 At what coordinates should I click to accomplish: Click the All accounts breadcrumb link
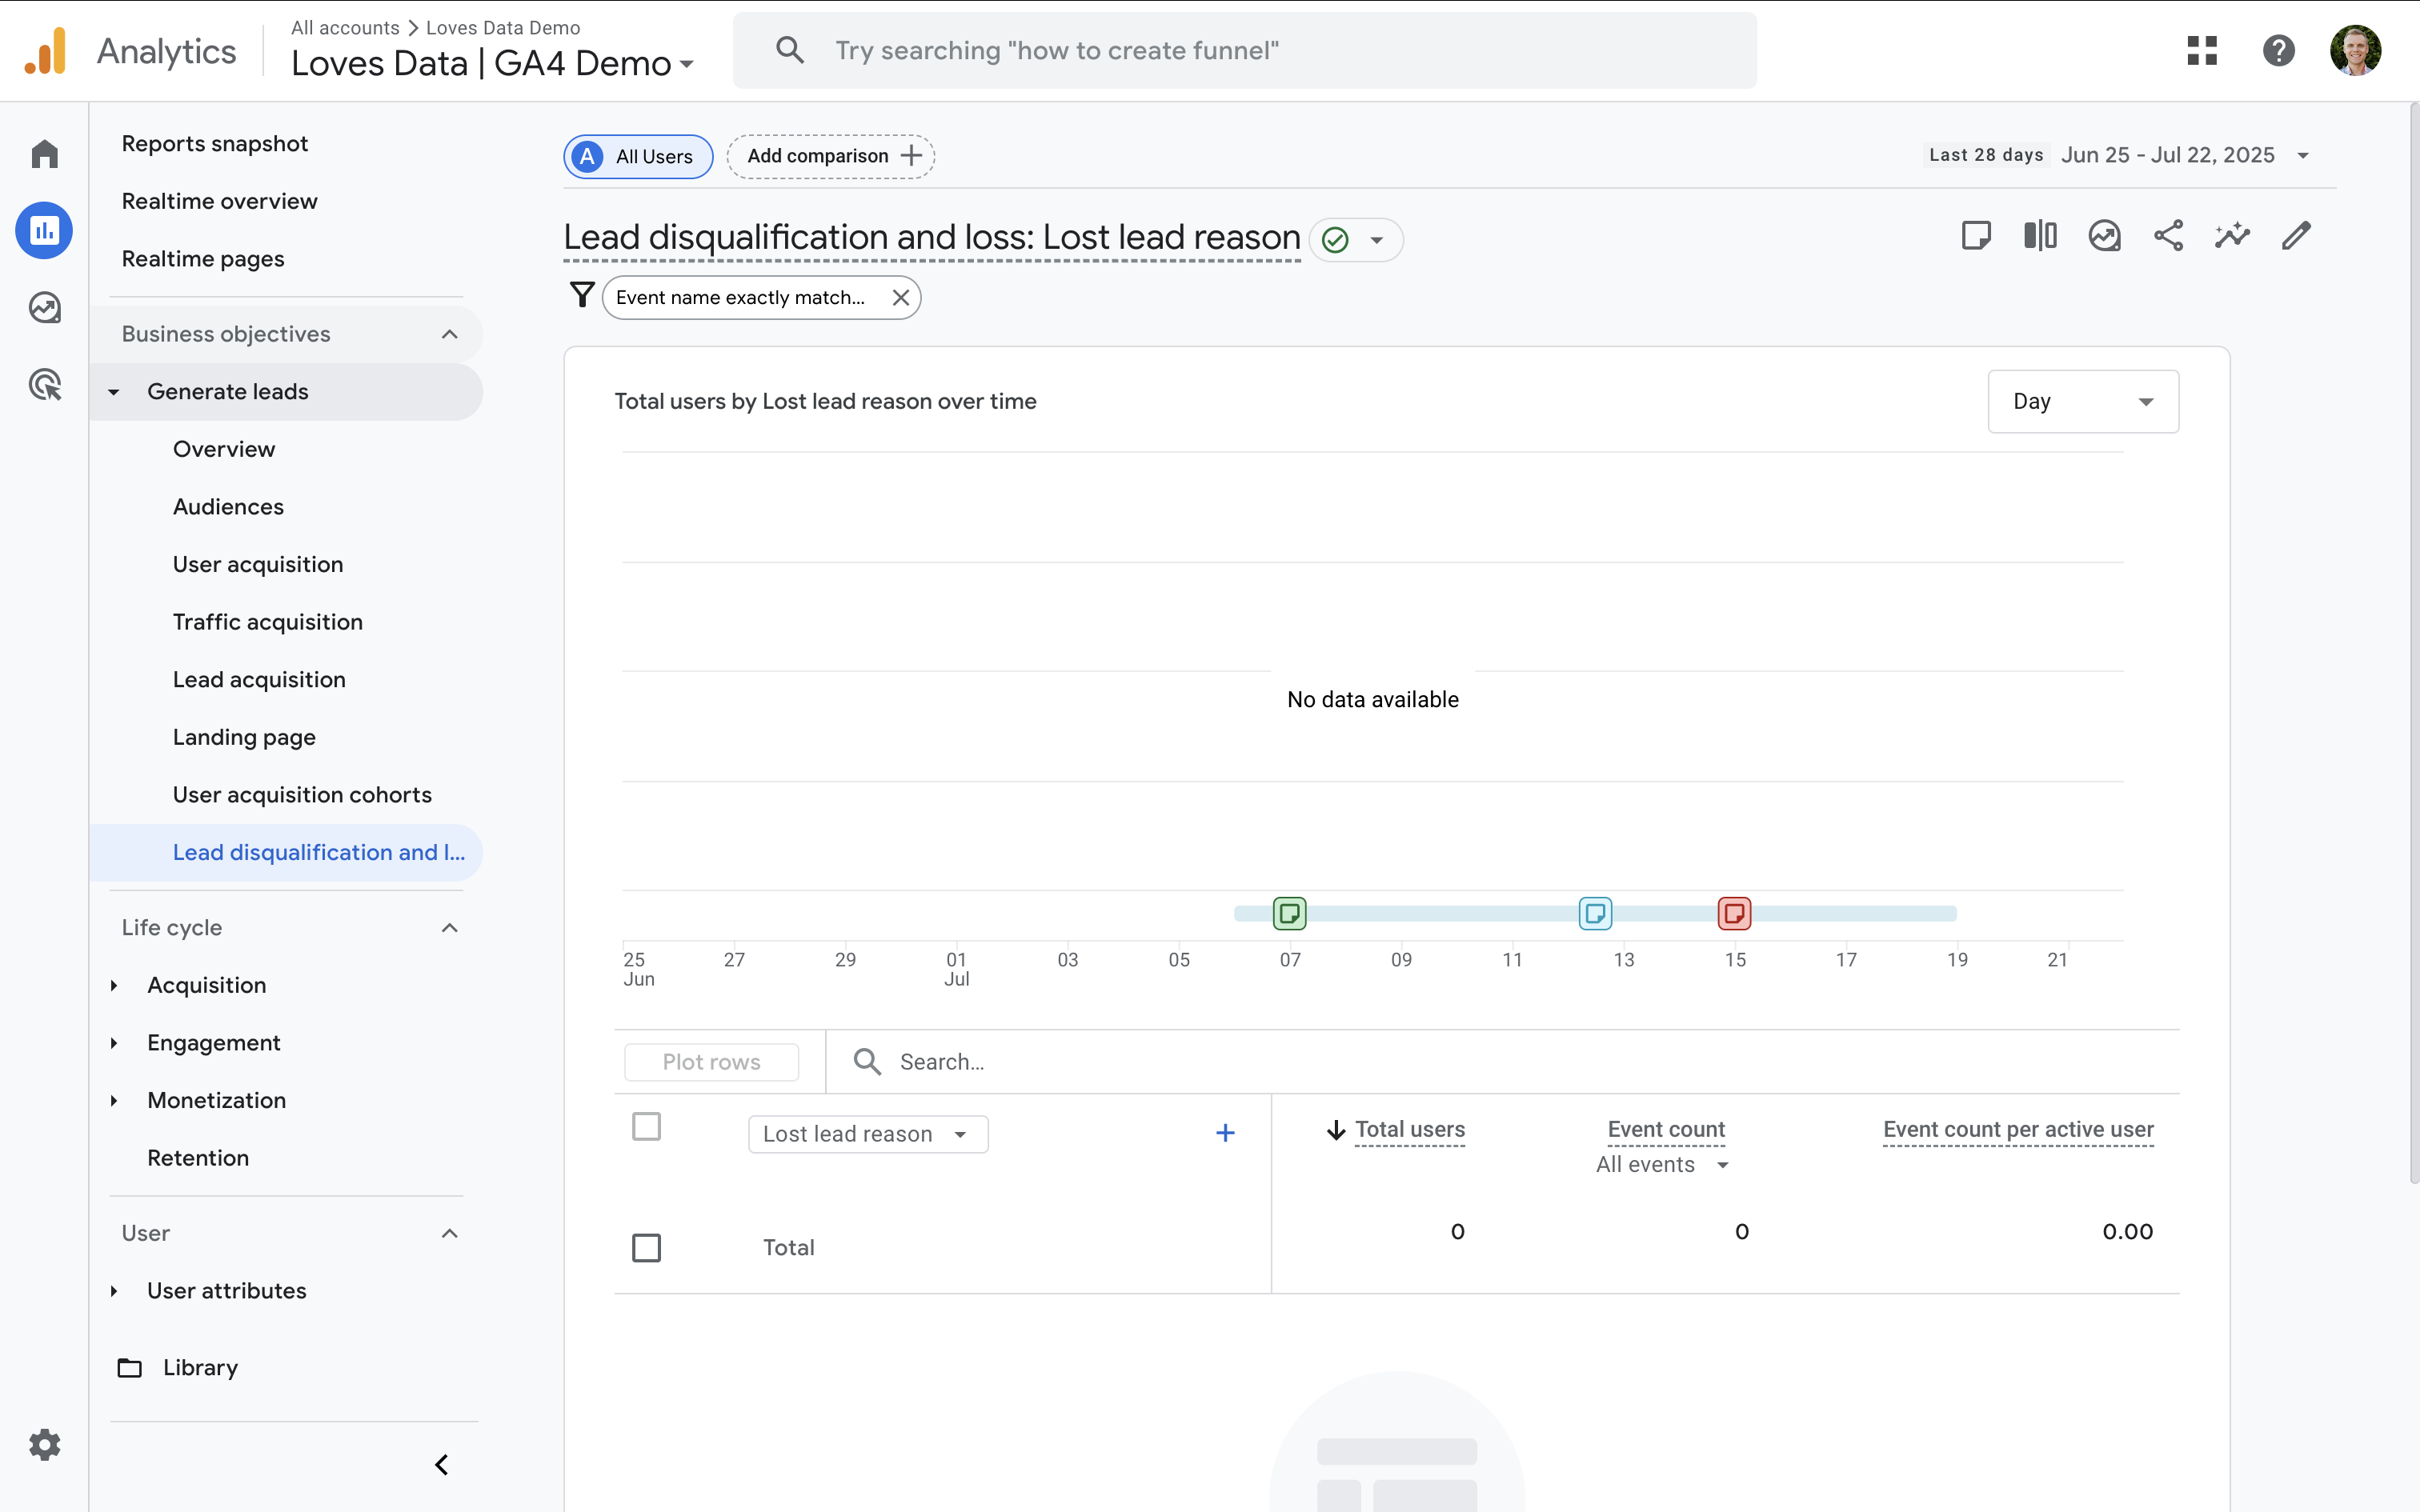pos(345,28)
